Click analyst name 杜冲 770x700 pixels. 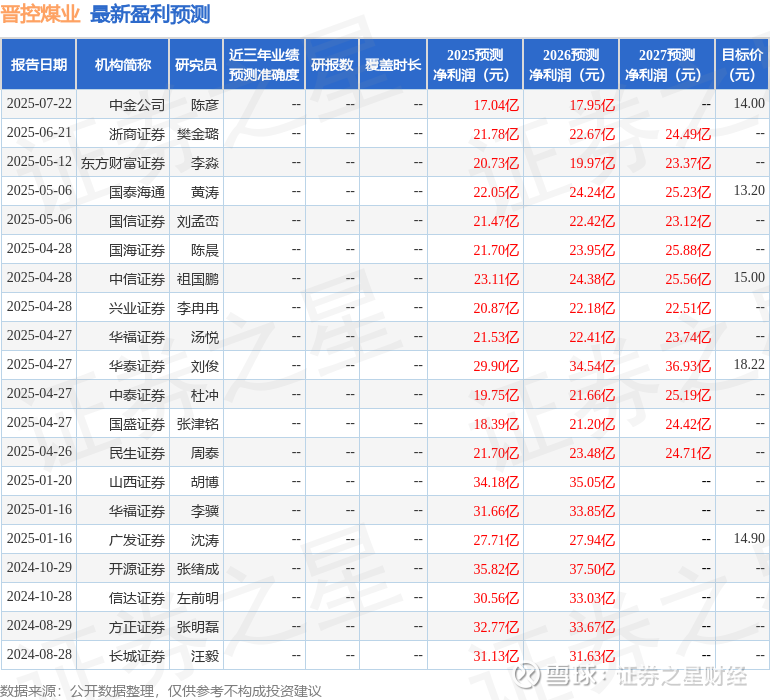205,394
